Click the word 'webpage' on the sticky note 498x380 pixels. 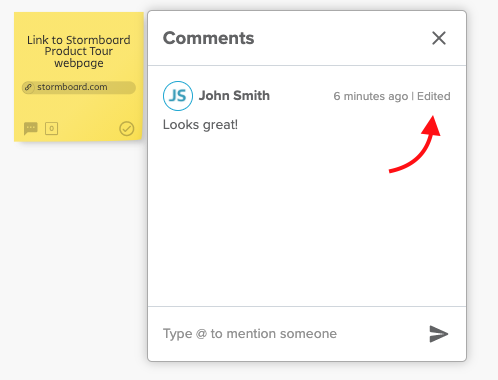[x=79, y=63]
